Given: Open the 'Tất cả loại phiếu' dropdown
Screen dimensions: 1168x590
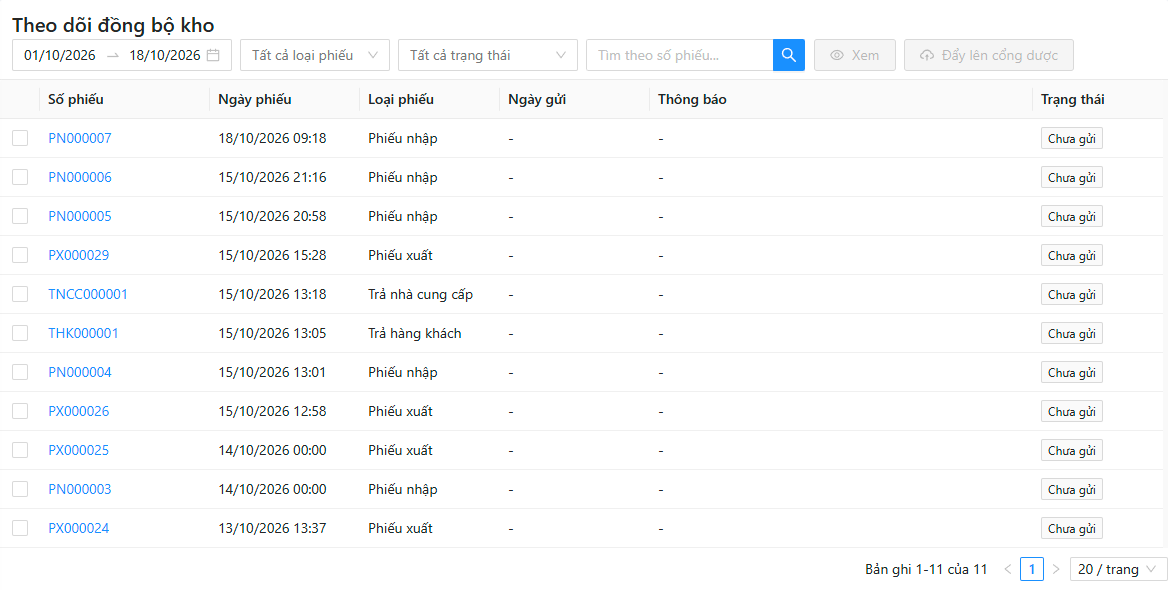Looking at the screenshot, I should 315,55.
